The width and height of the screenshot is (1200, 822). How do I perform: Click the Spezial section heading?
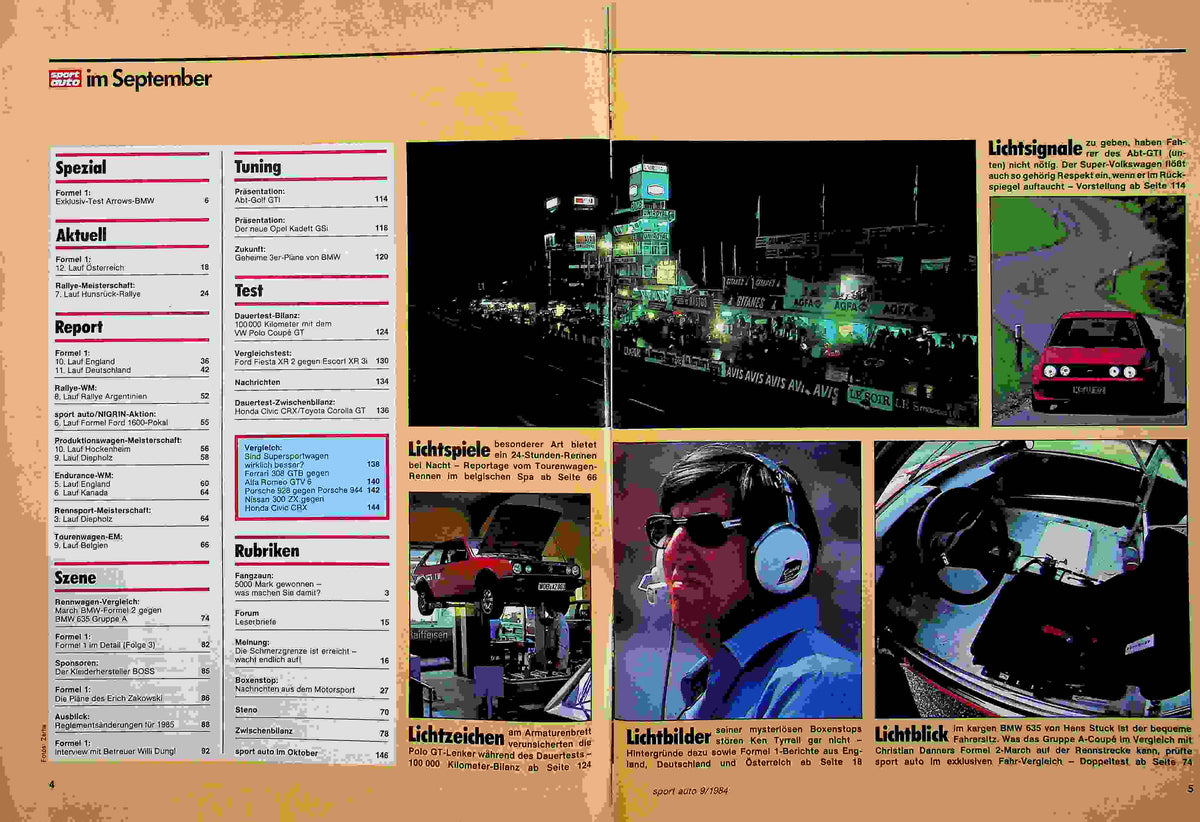click(81, 168)
